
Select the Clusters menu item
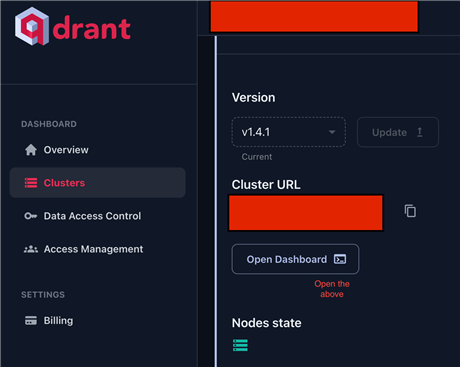click(98, 183)
